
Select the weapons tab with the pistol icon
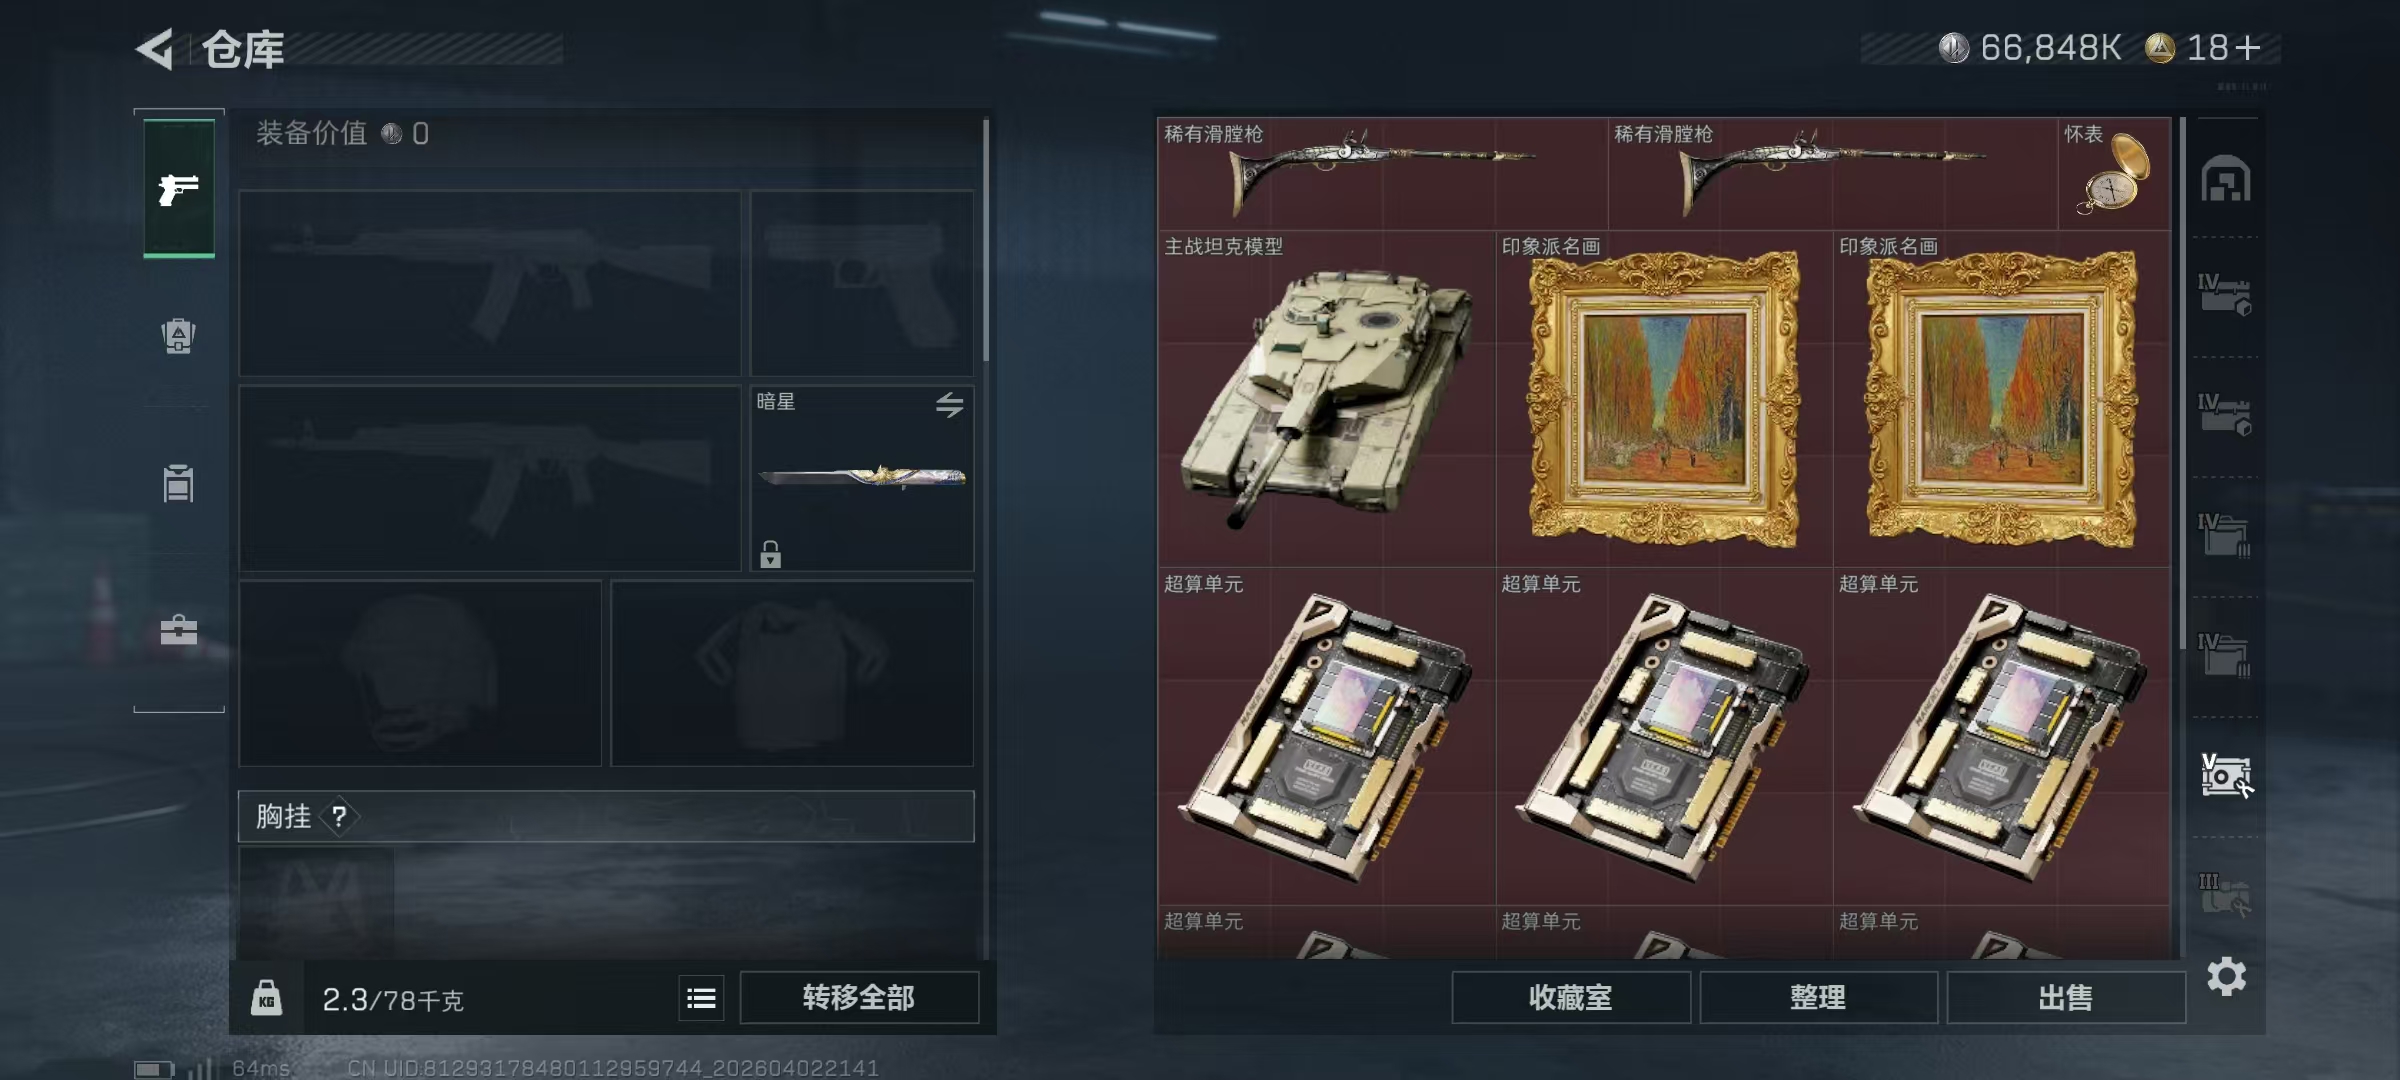pos(179,189)
